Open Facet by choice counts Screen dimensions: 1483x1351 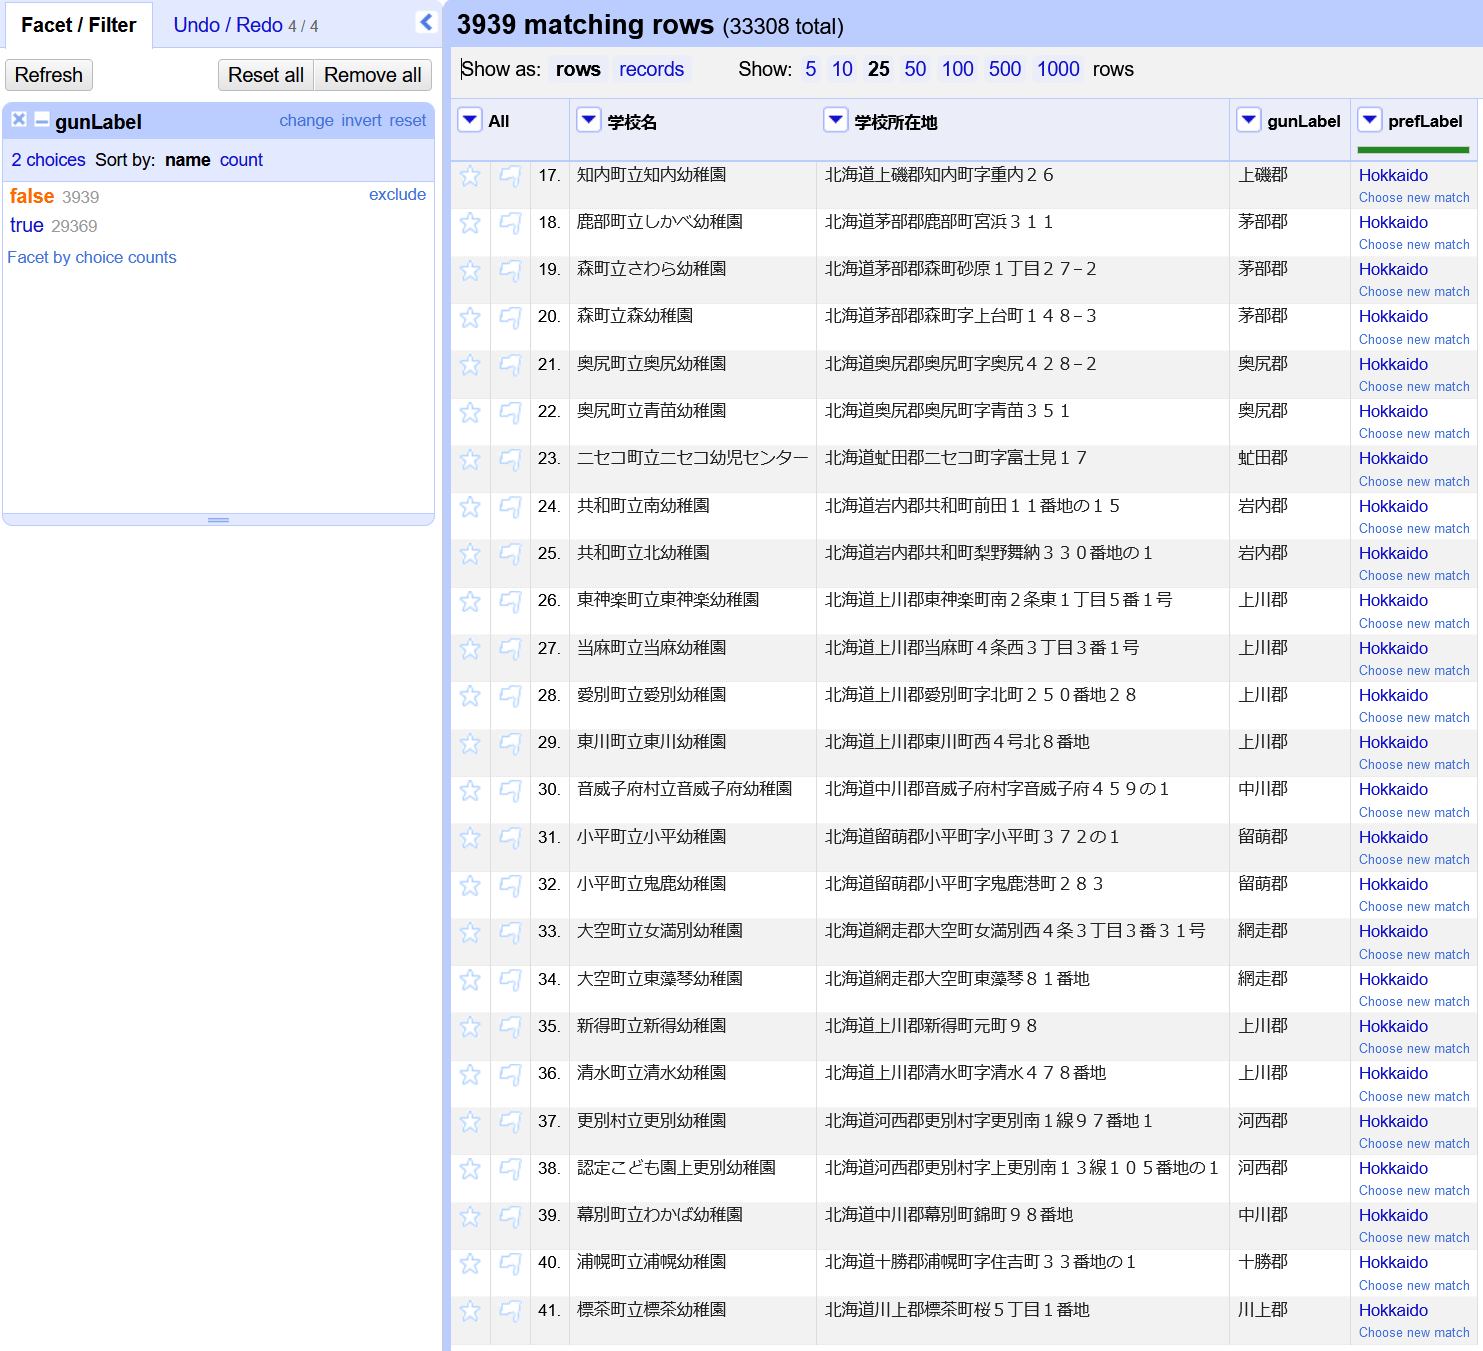point(92,257)
